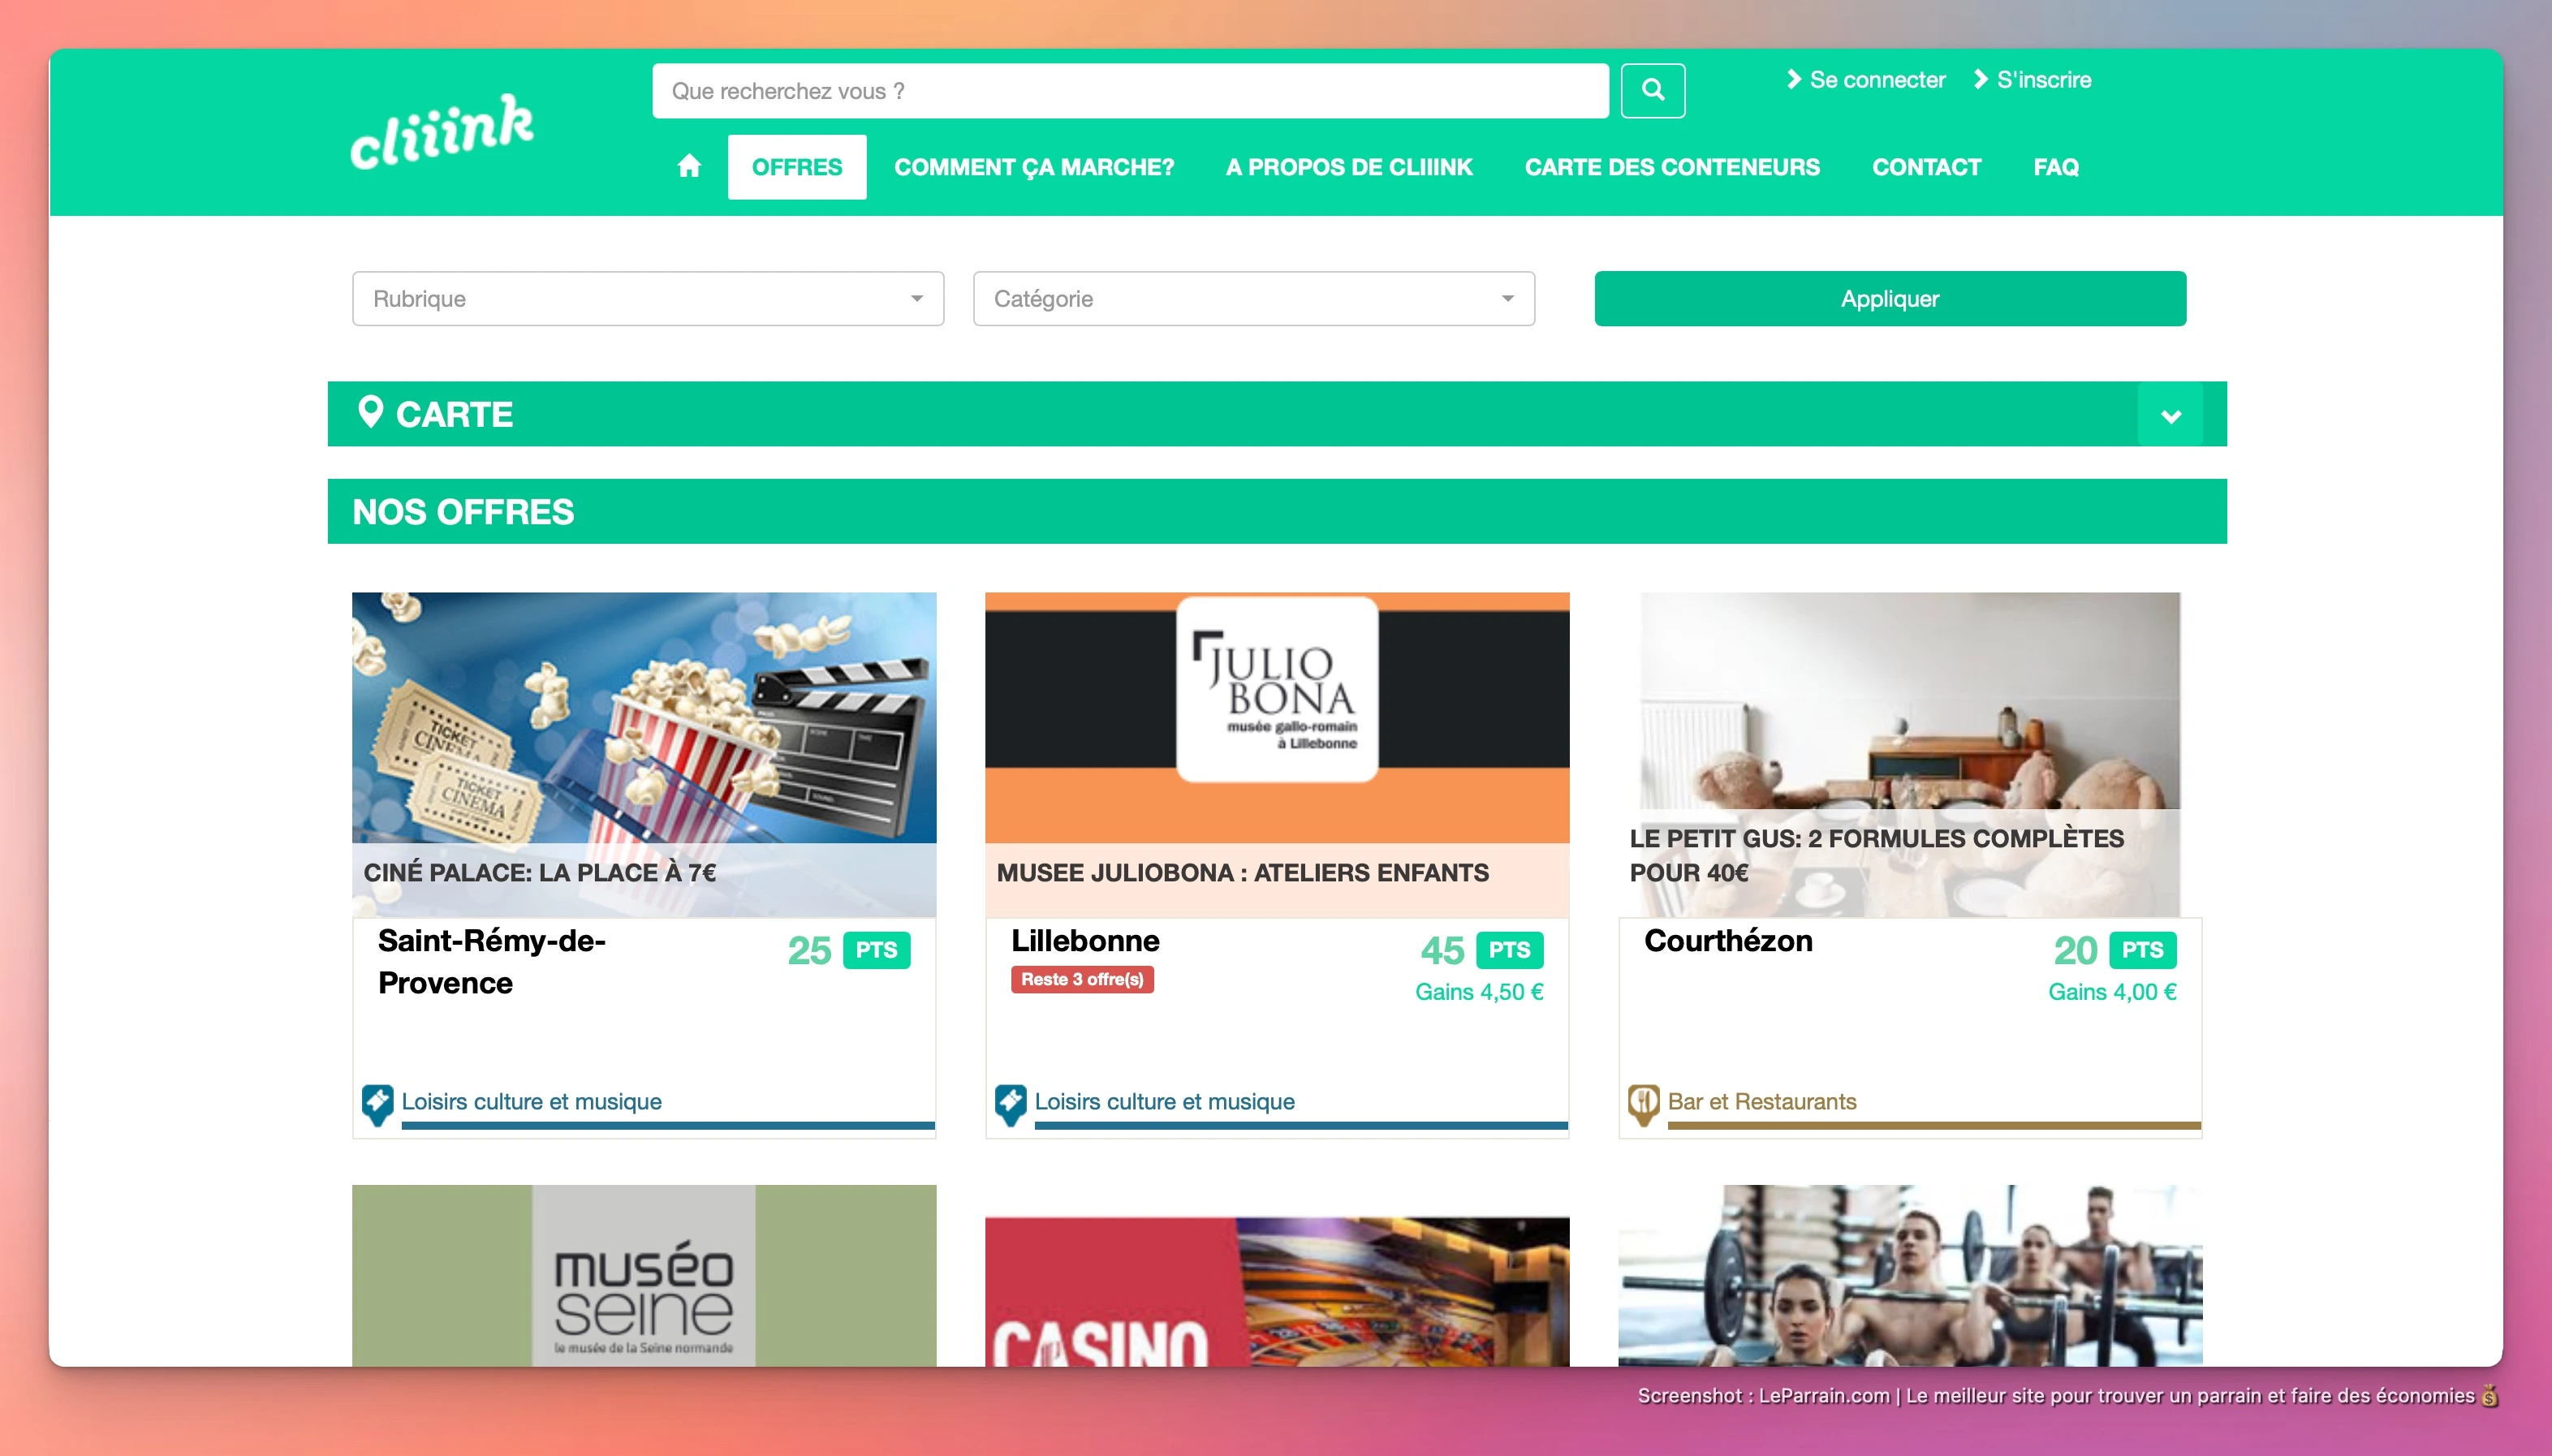Go to CARTE DES CONTENEURS page

pyautogui.click(x=1671, y=167)
